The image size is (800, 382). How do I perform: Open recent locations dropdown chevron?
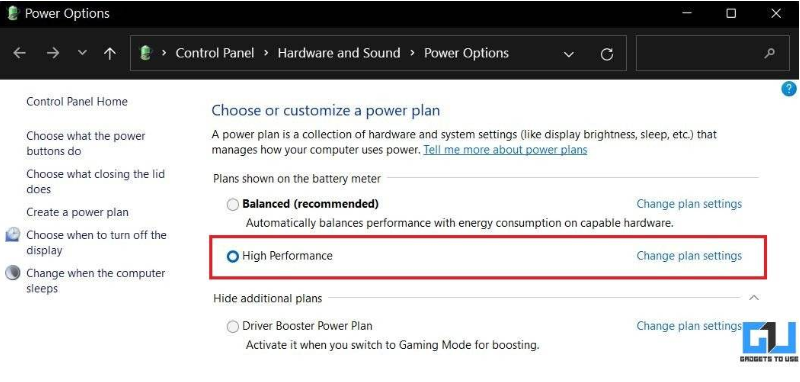point(82,53)
